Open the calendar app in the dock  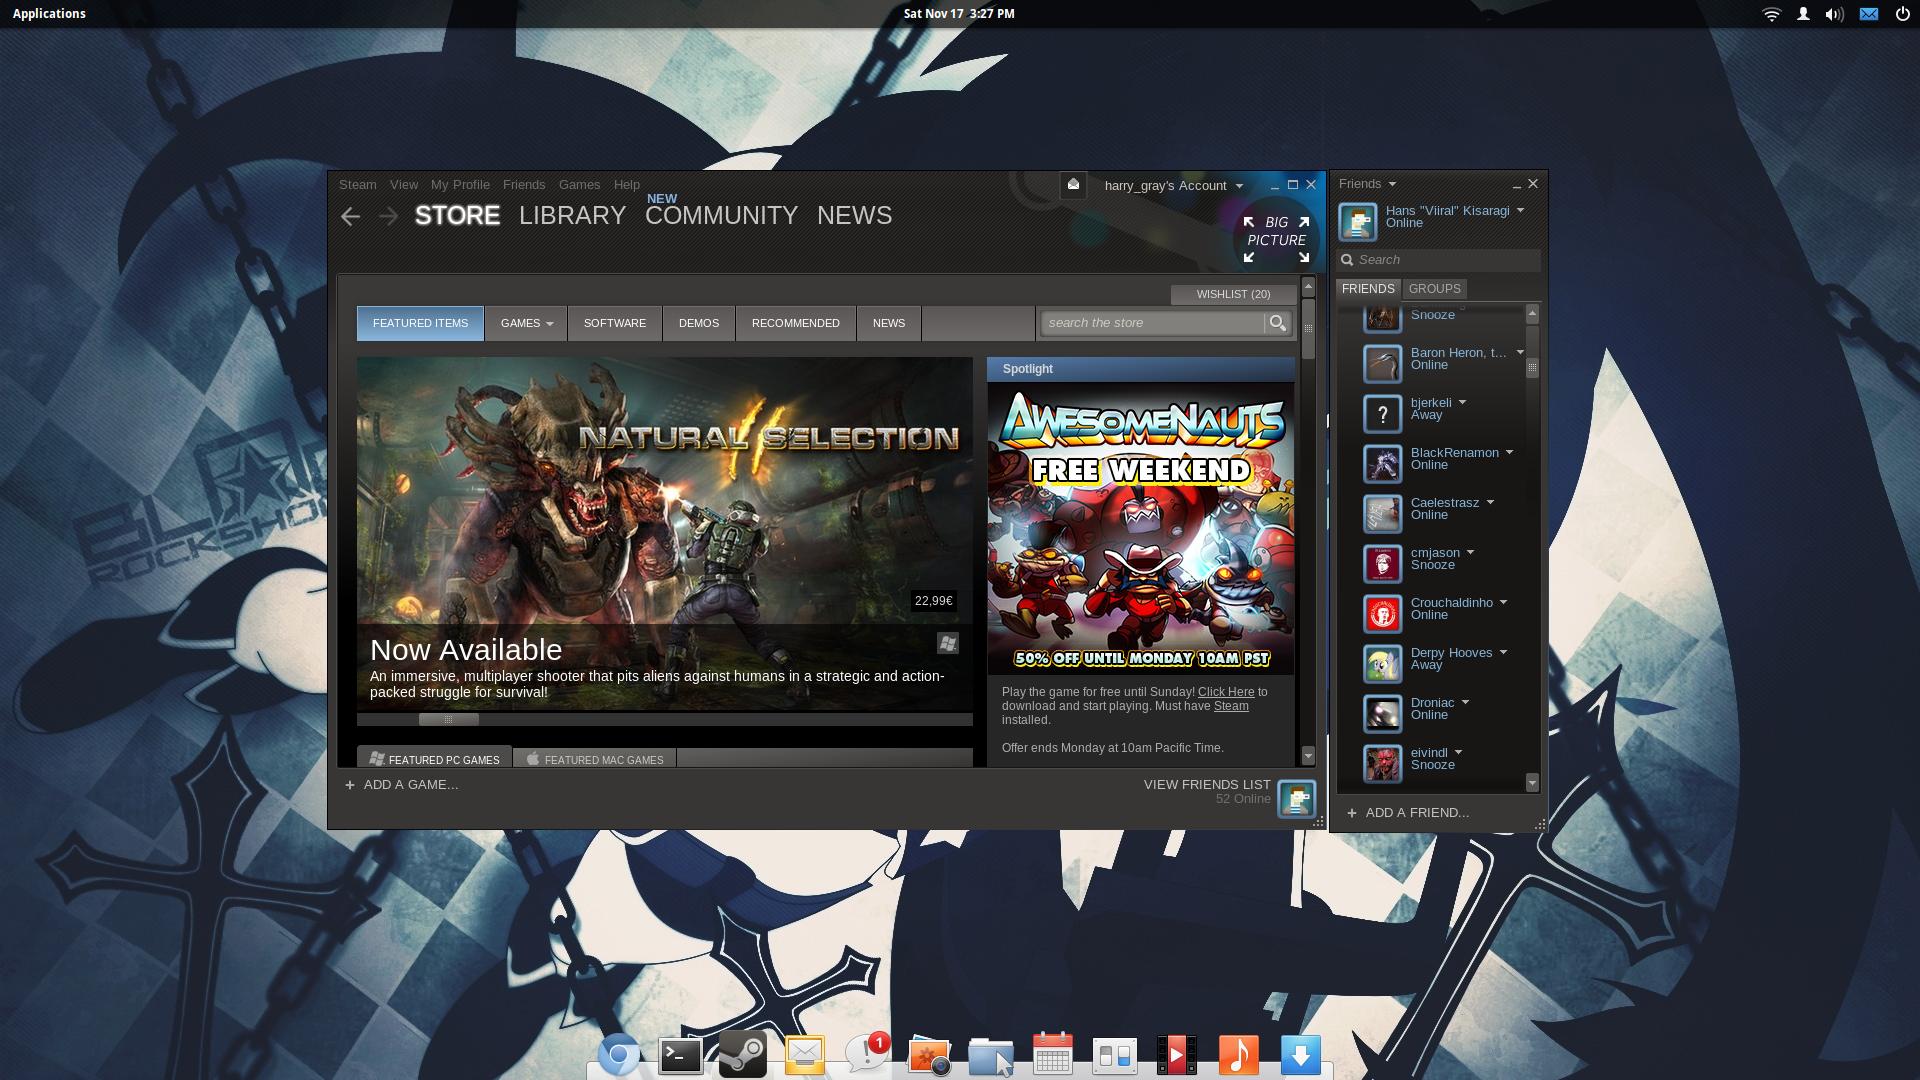[x=1052, y=1054]
